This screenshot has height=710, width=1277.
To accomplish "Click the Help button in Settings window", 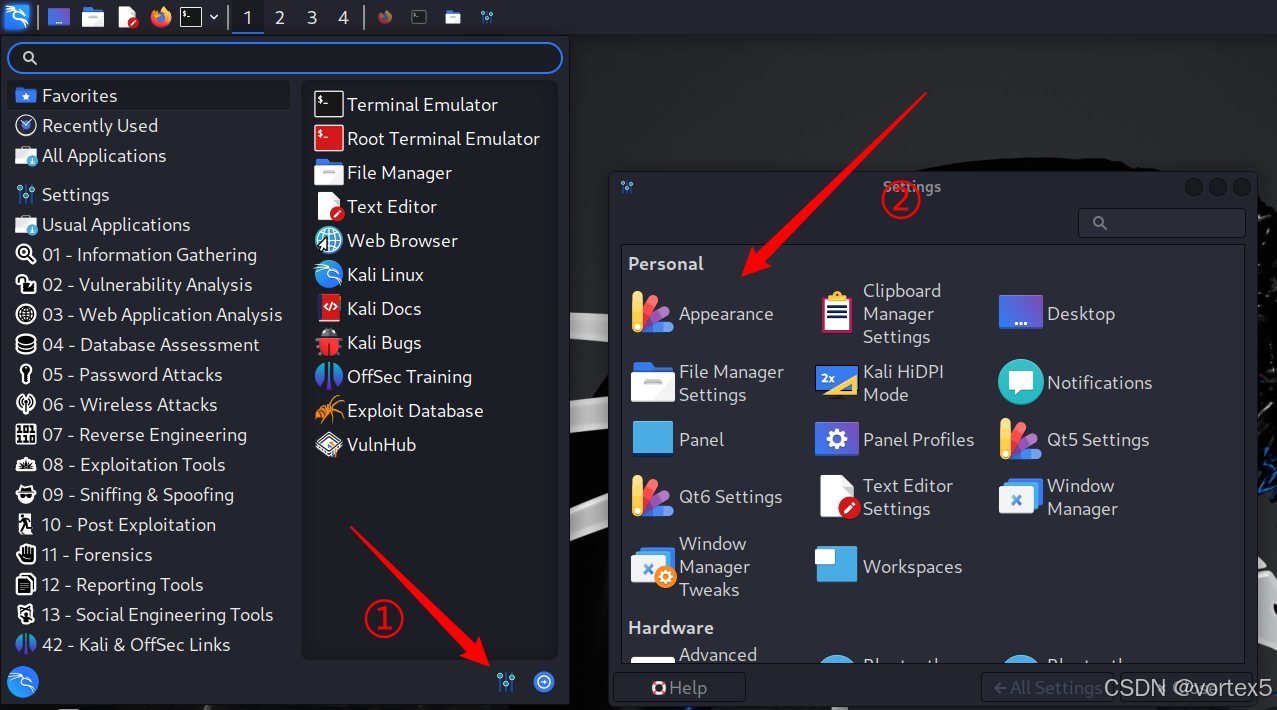I will 679,687.
